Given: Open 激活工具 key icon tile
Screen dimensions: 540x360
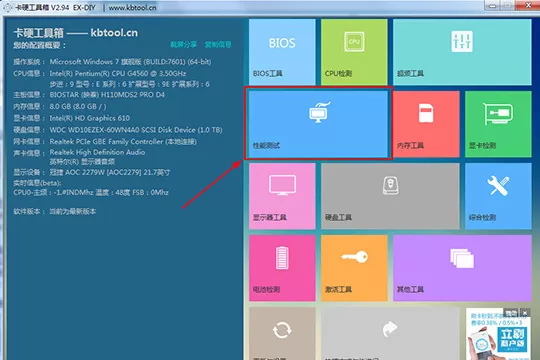Looking at the screenshot, I should click(x=354, y=268).
